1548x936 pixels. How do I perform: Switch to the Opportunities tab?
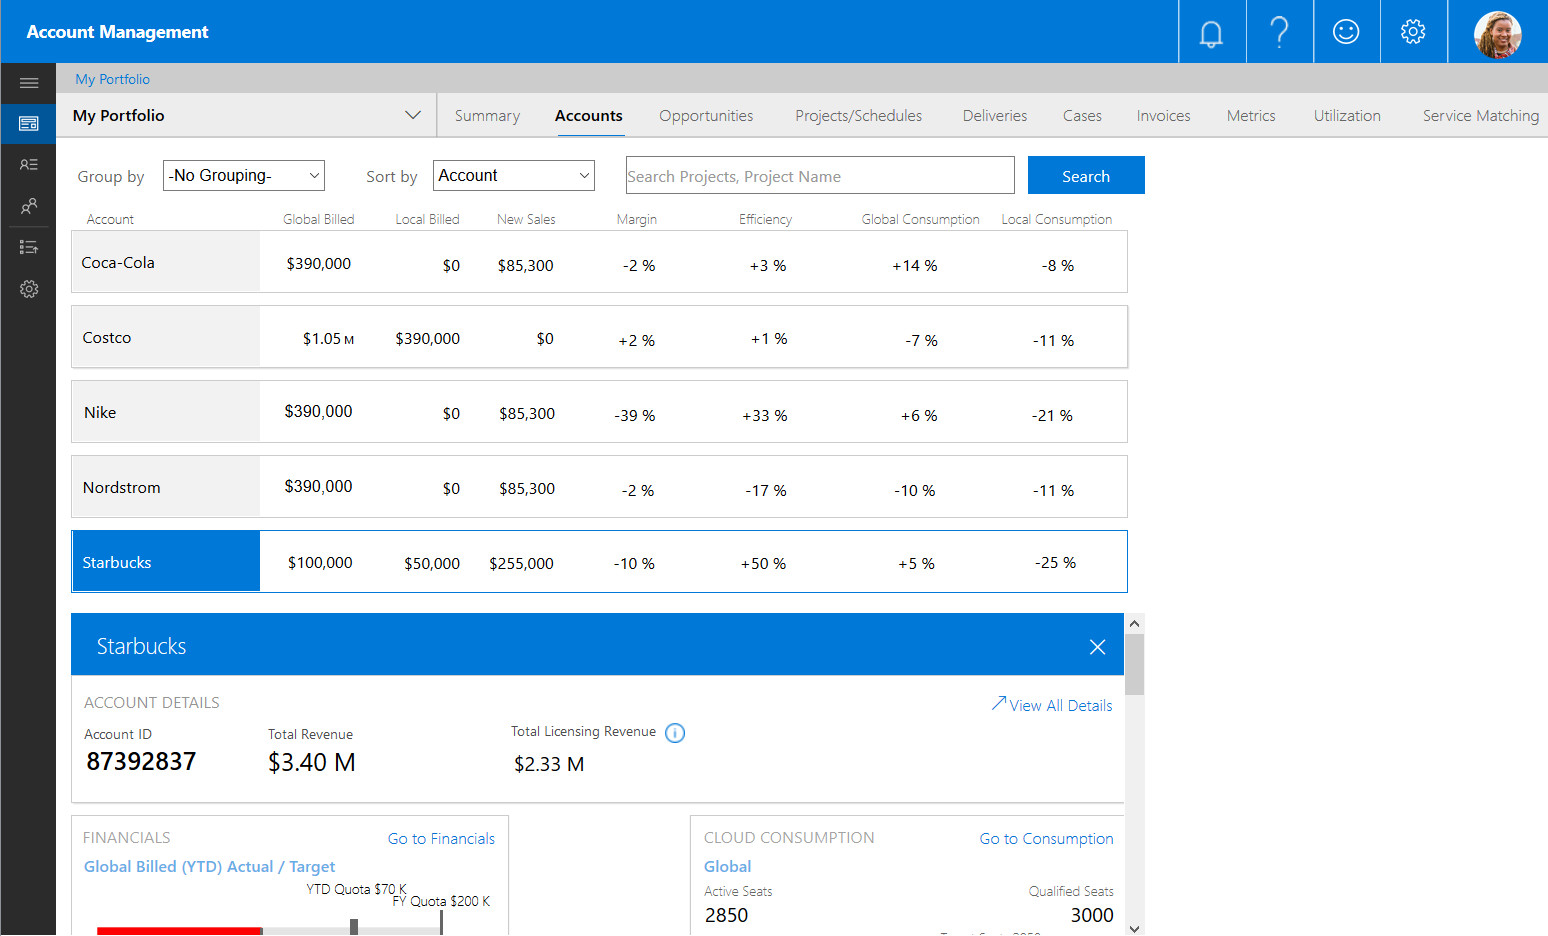(706, 116)
